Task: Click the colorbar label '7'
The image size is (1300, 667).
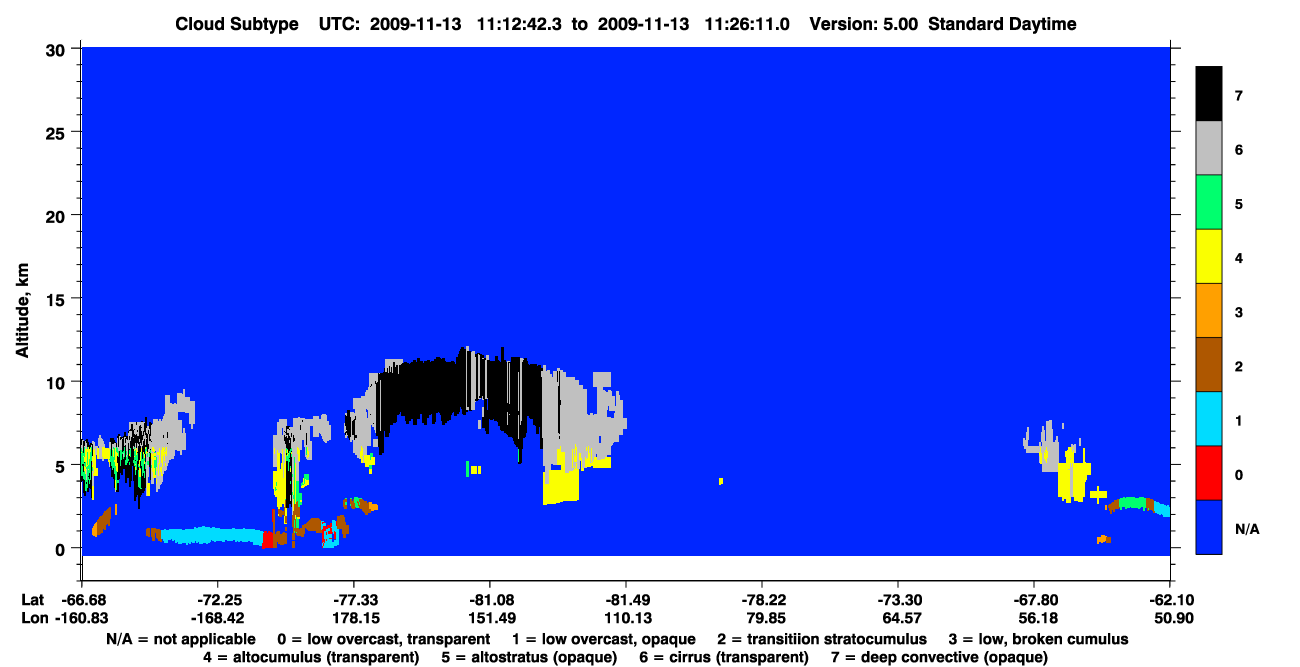Action: pos(1238,96)
